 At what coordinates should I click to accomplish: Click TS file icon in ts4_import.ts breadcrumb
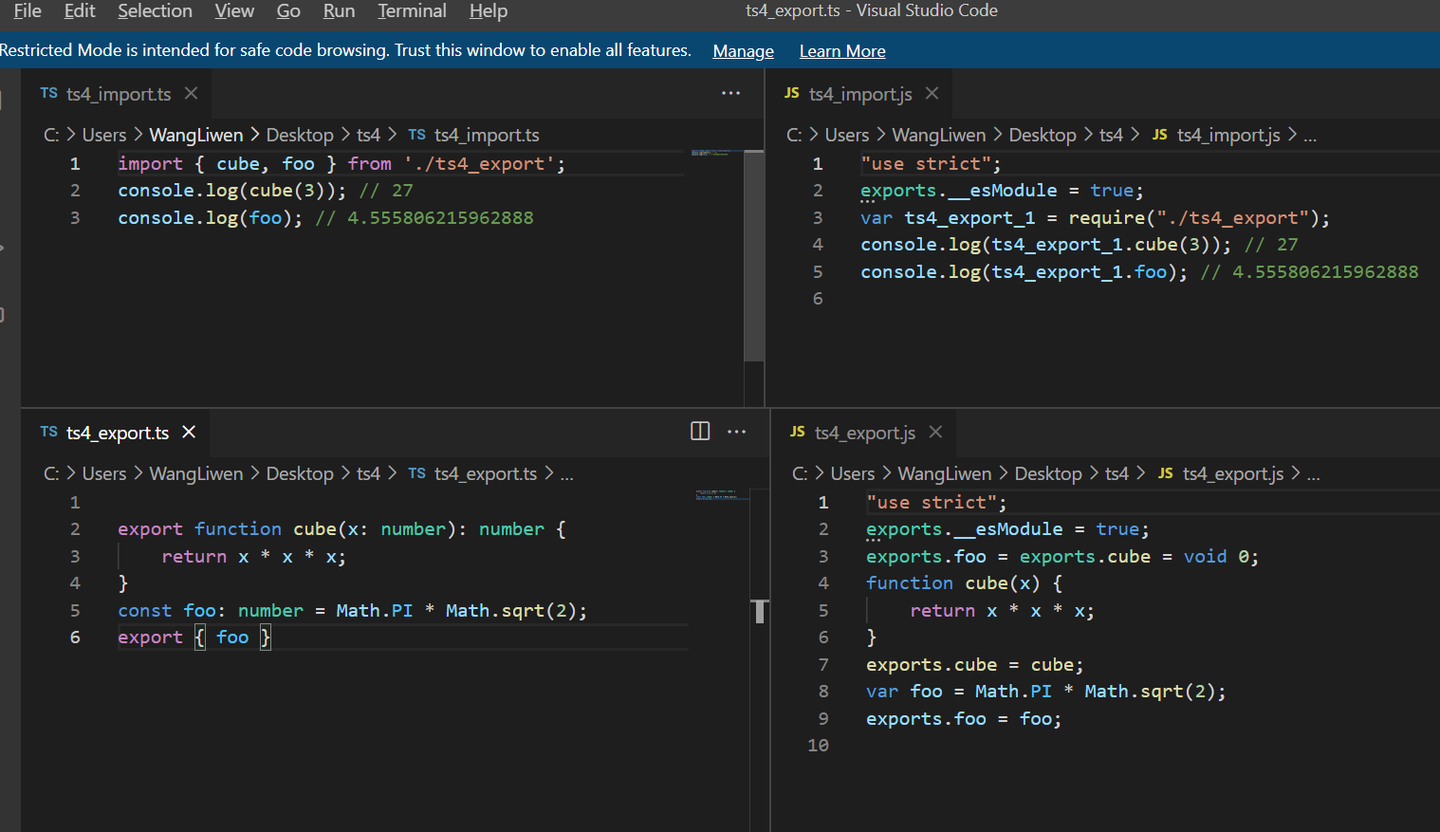point(417,135)
